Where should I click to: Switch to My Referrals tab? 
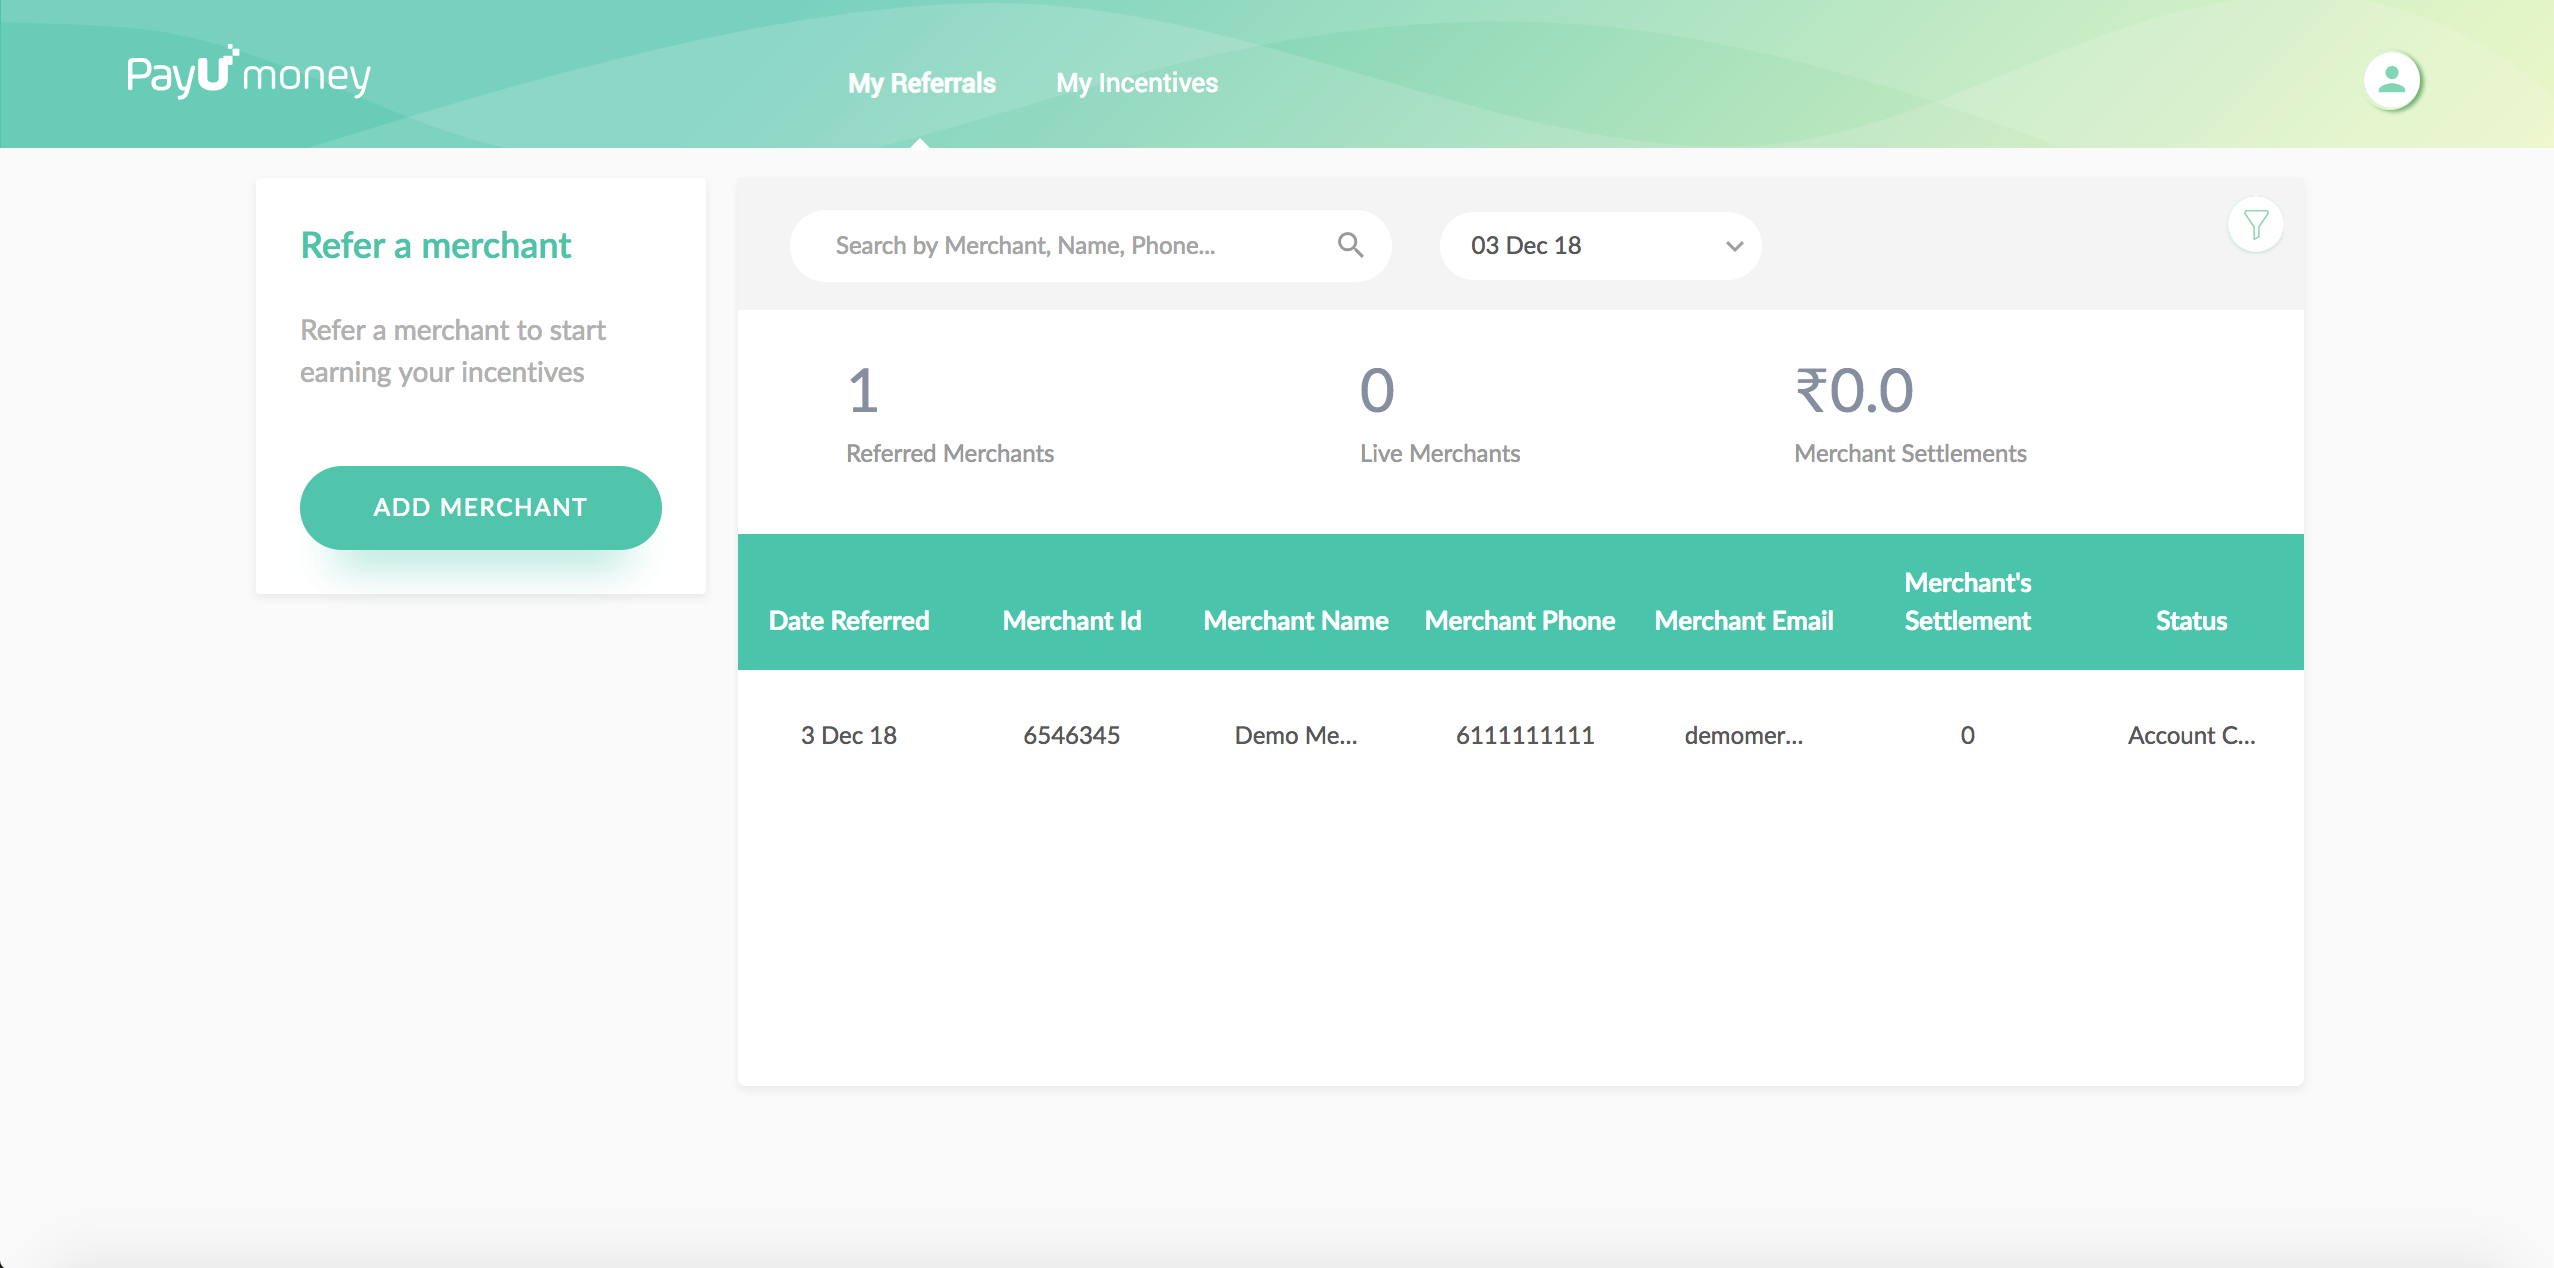pyautogui.click(x=921, y=83)
